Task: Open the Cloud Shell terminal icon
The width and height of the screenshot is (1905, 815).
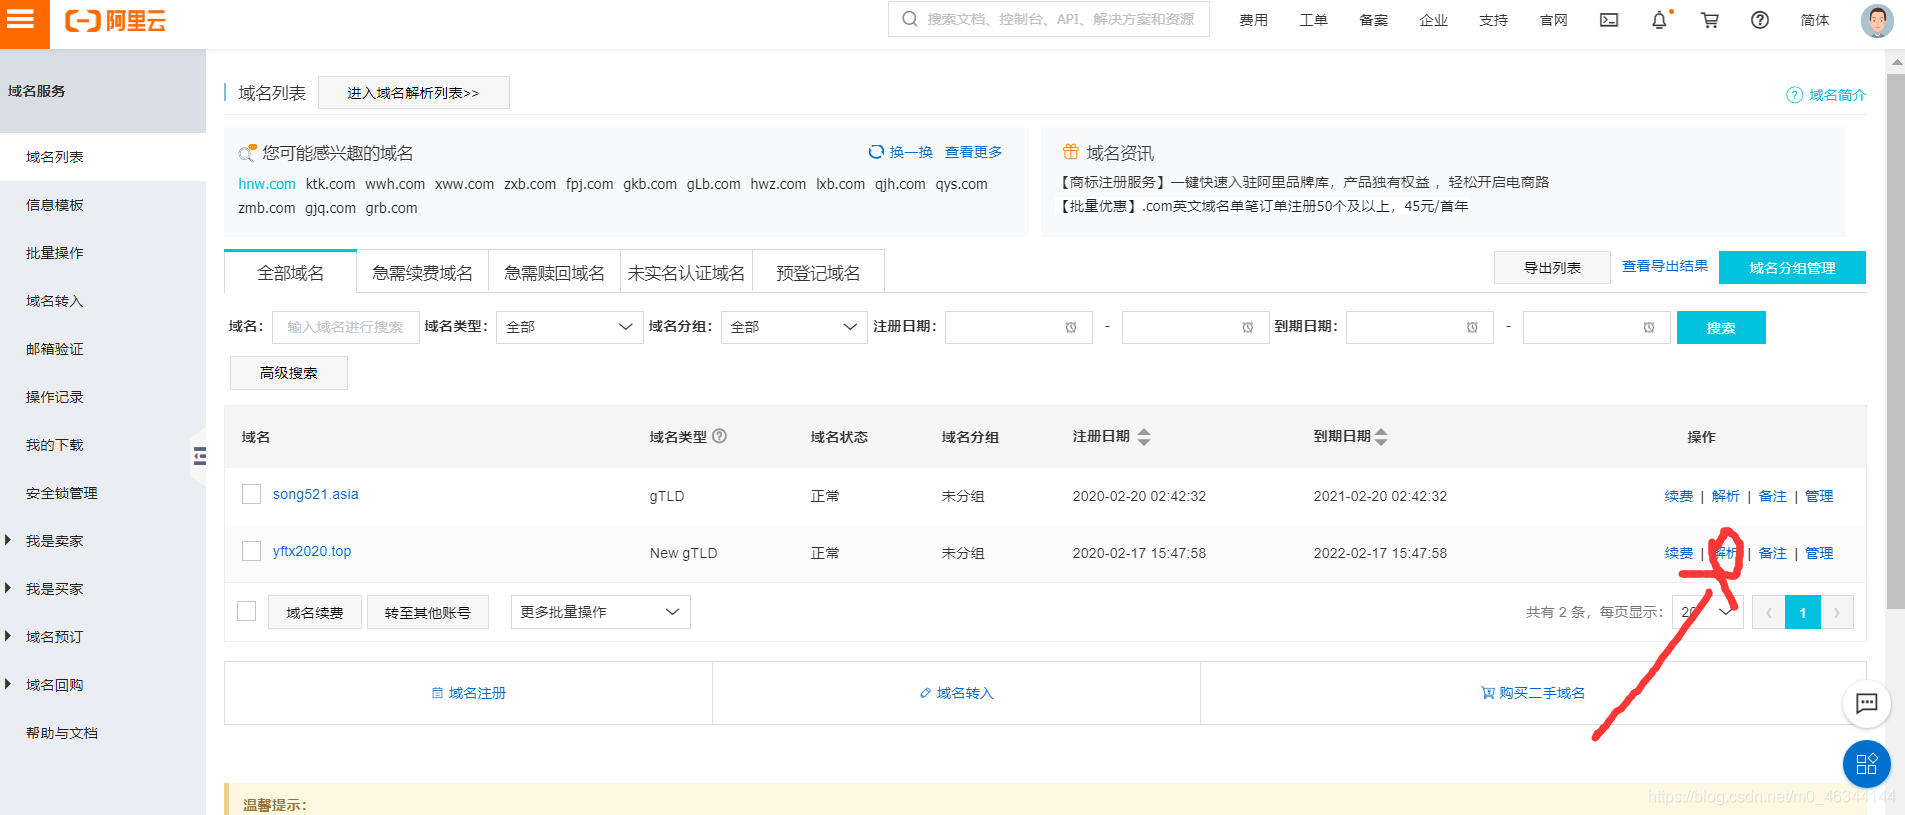Action: coord(1609,20)
